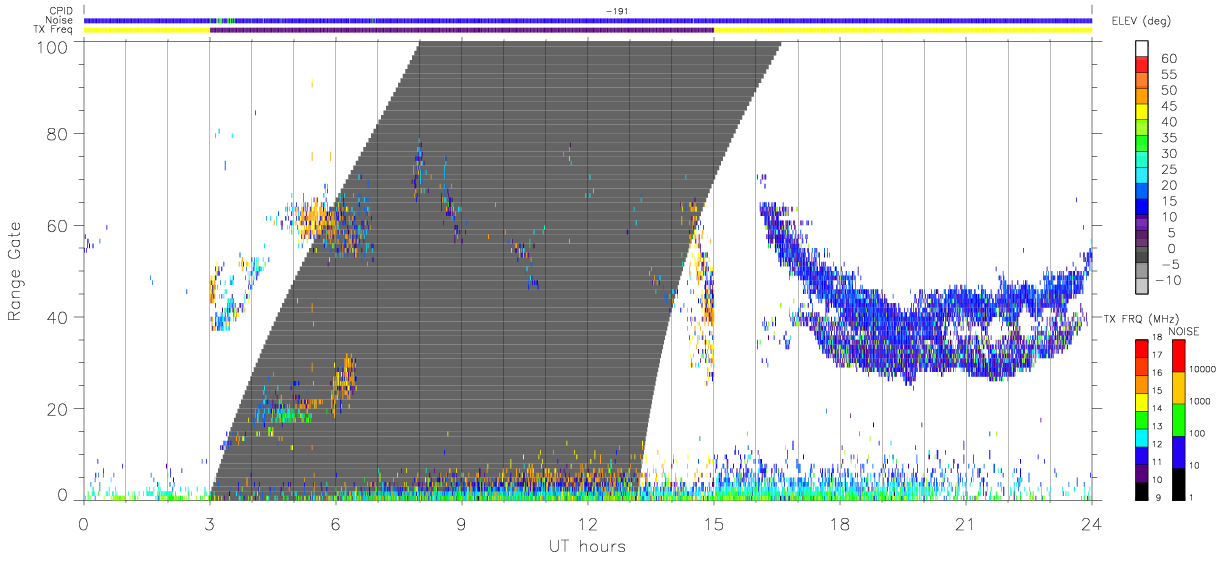Pick the yellow segment of NOISE colorbar
The height and width of the screenshot is (567, 1228).
point(1178,387)
